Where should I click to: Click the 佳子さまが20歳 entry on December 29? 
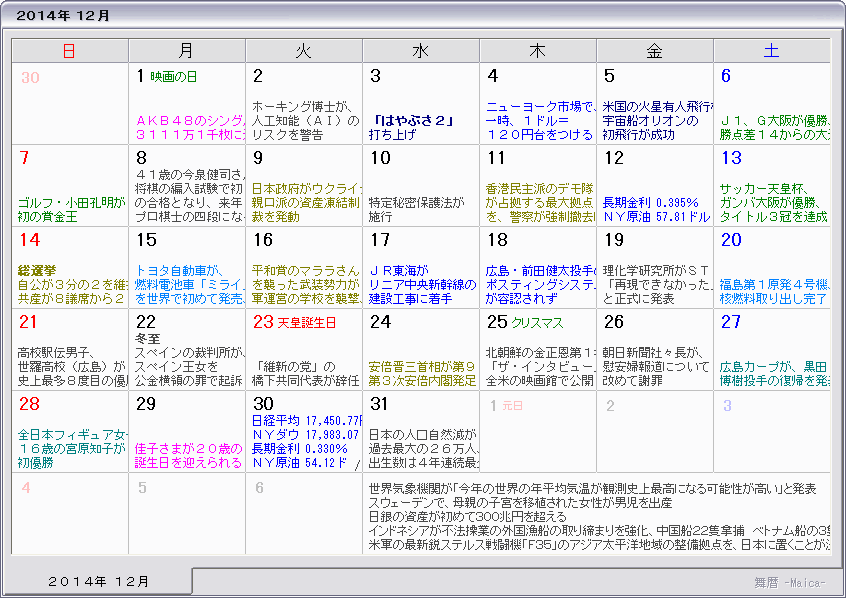(x=188, y=456)
